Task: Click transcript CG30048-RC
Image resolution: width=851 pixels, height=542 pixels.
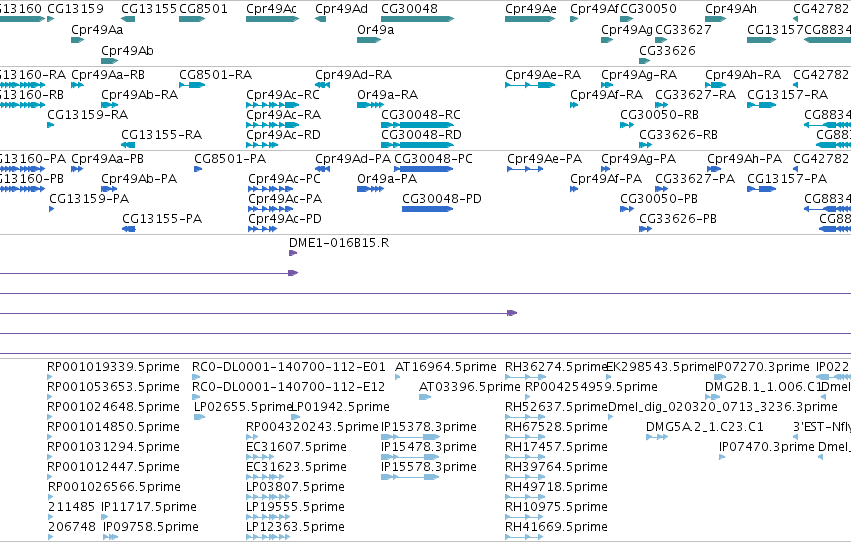Action: [417, 125]
